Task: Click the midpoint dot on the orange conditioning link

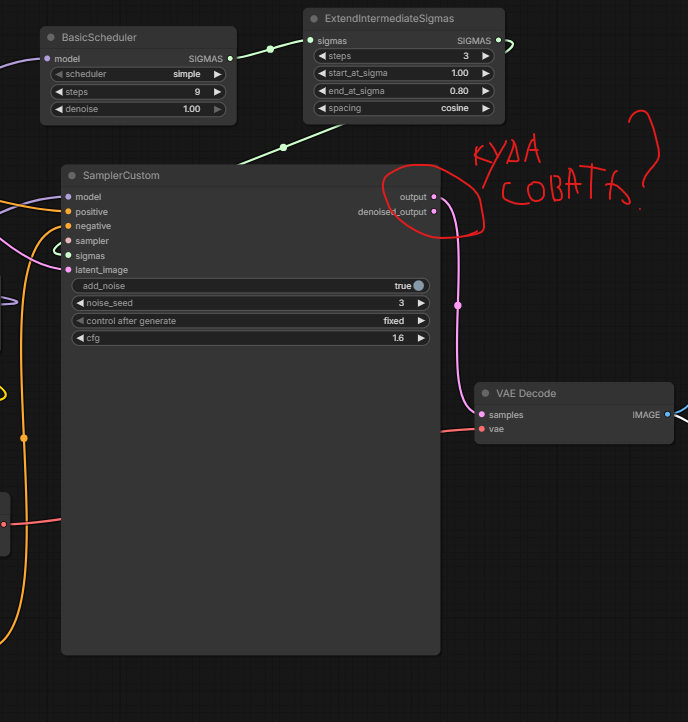Action: click(24, 438)
